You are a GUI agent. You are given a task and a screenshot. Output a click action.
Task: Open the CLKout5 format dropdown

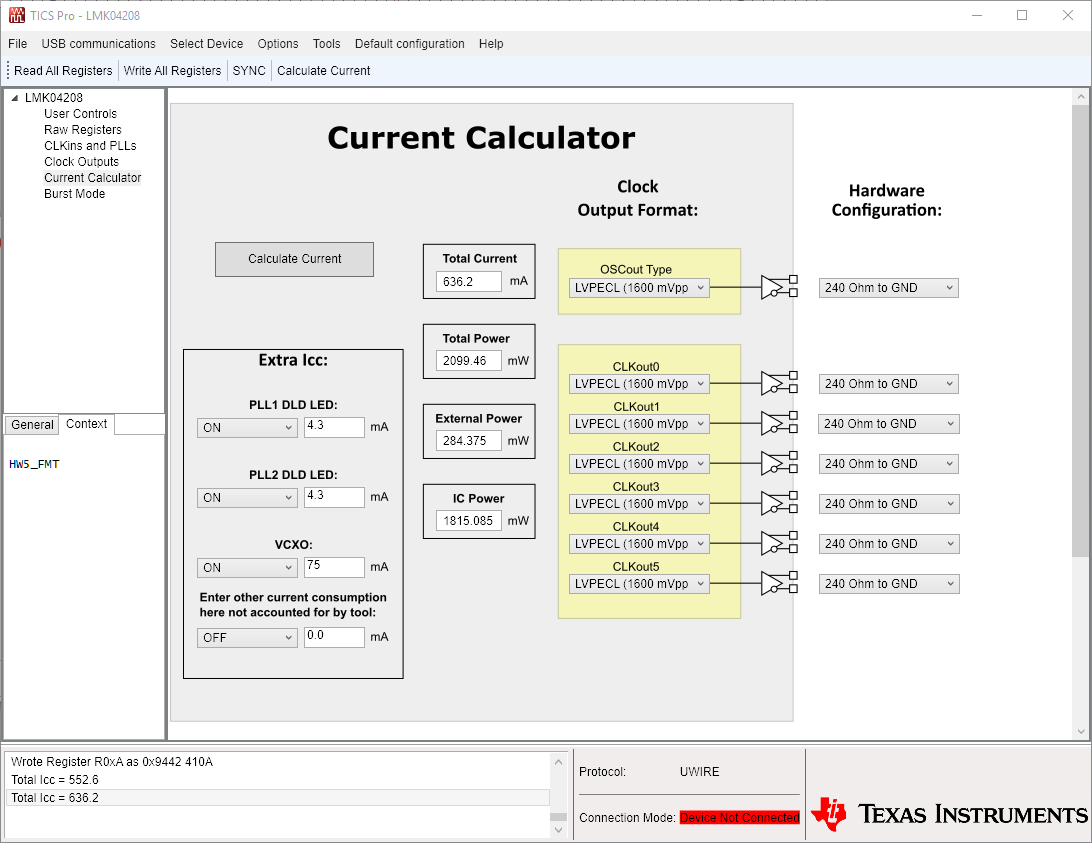coord(639,584)
